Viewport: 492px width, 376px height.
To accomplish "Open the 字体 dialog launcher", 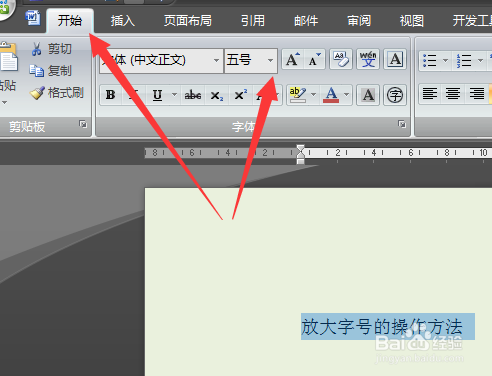I will 402,124.
